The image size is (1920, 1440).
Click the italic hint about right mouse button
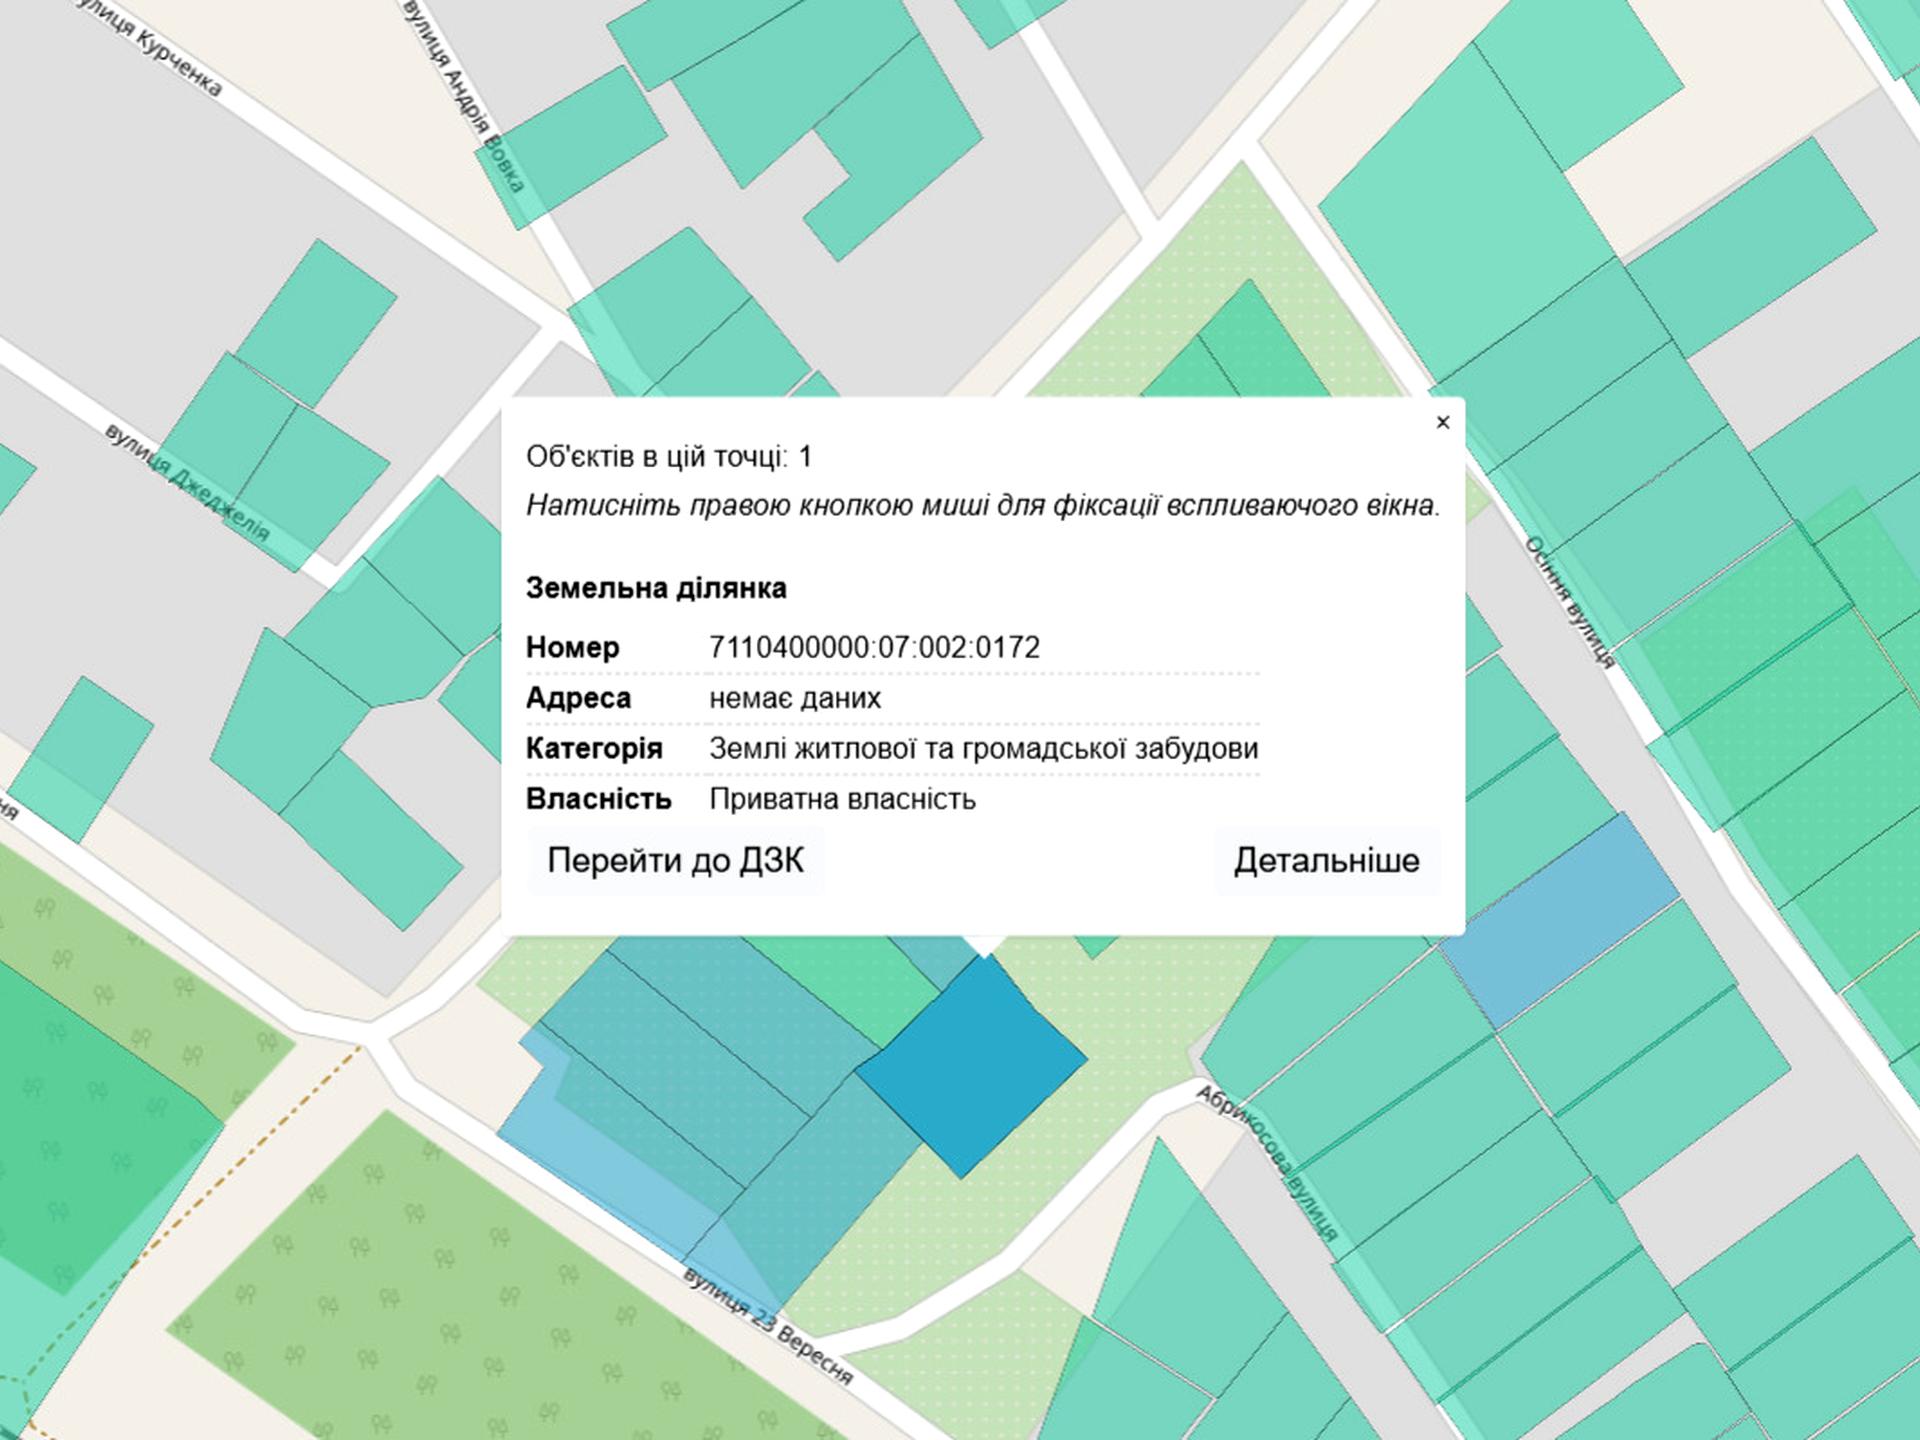point(983,506)
